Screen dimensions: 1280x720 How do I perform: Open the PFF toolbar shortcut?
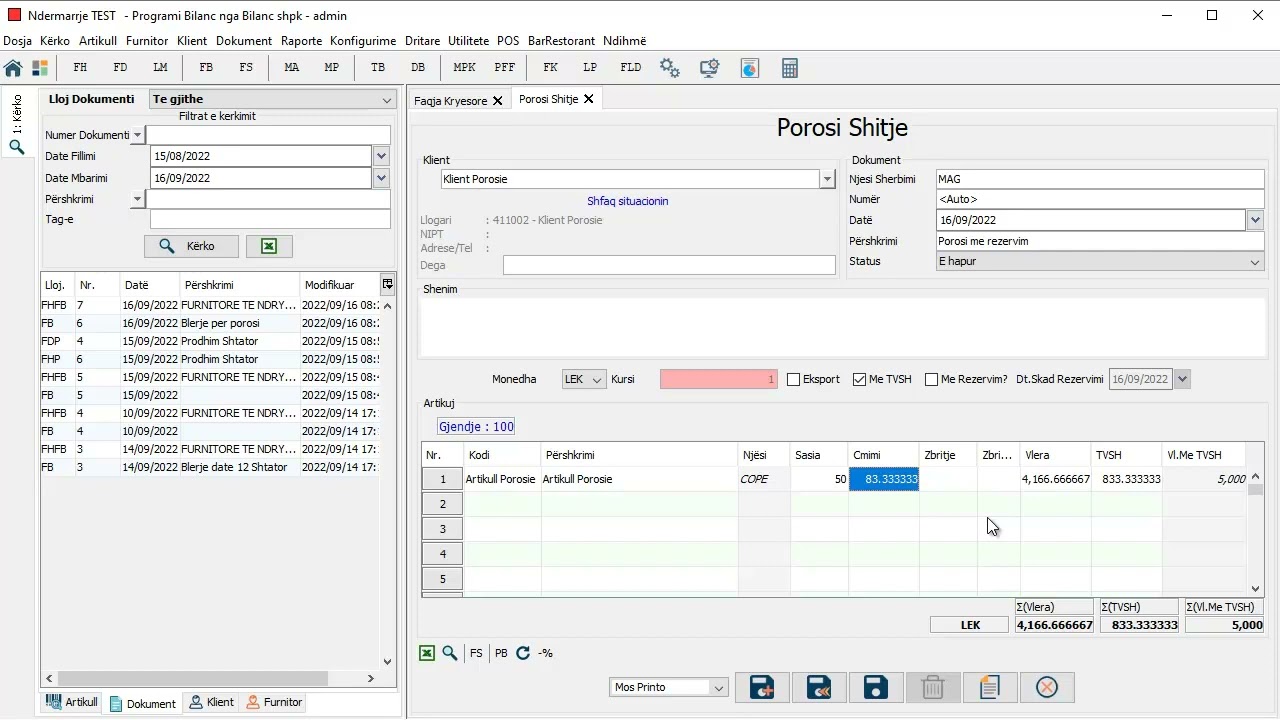505,68
